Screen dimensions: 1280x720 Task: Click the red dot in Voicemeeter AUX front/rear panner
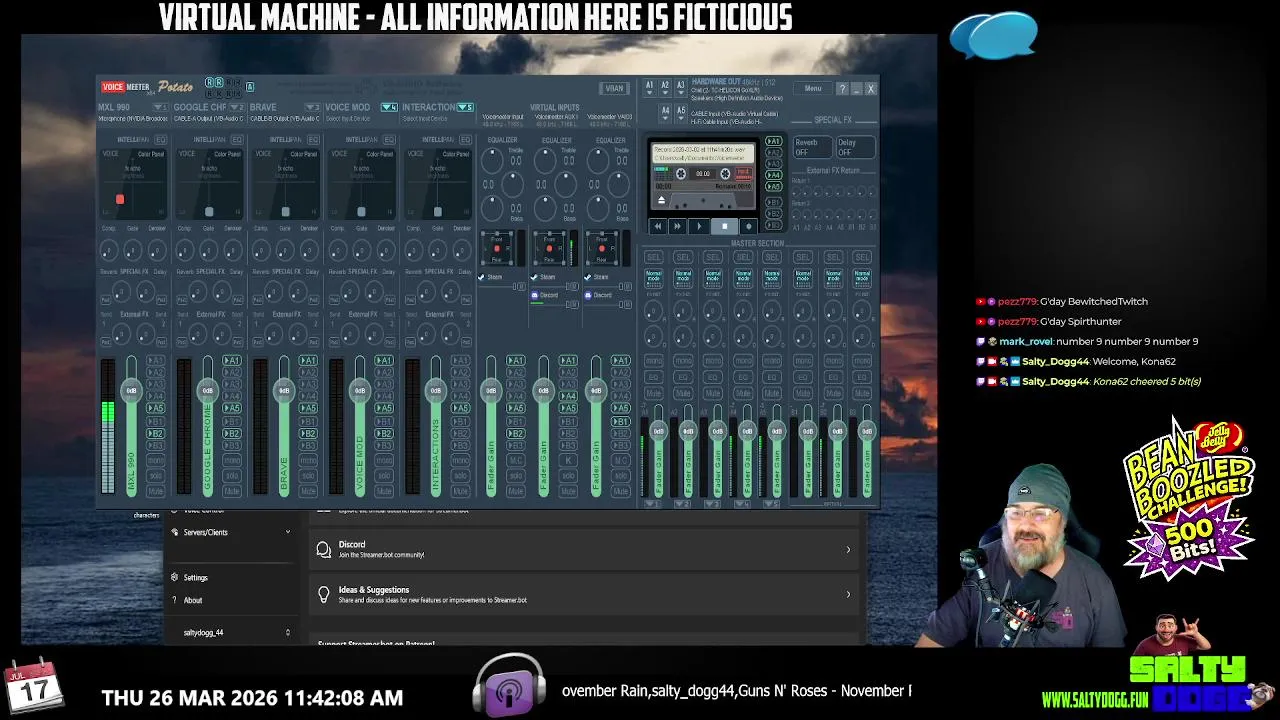coord(549,248)
